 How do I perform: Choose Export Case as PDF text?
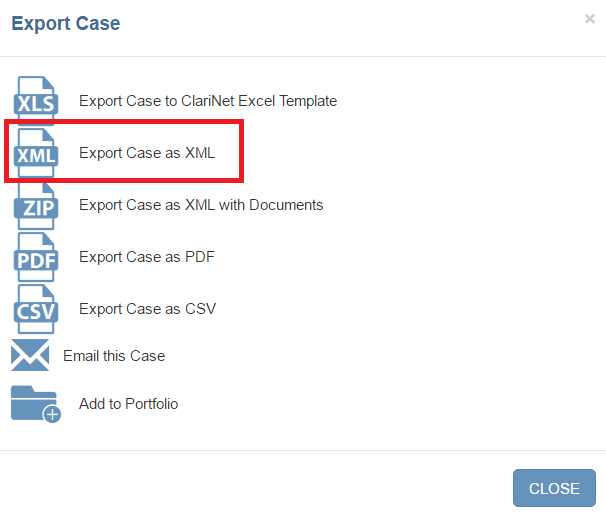point(147,257)
